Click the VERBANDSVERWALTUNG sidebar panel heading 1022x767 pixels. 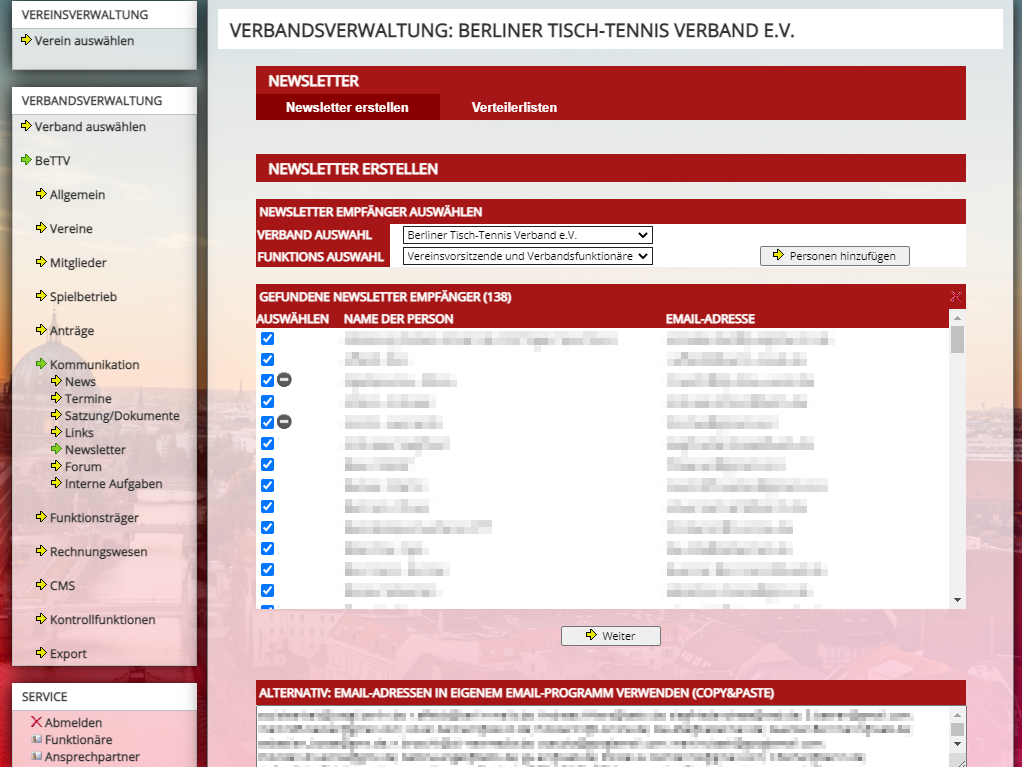pyautogui.click(x=92, y=101)
